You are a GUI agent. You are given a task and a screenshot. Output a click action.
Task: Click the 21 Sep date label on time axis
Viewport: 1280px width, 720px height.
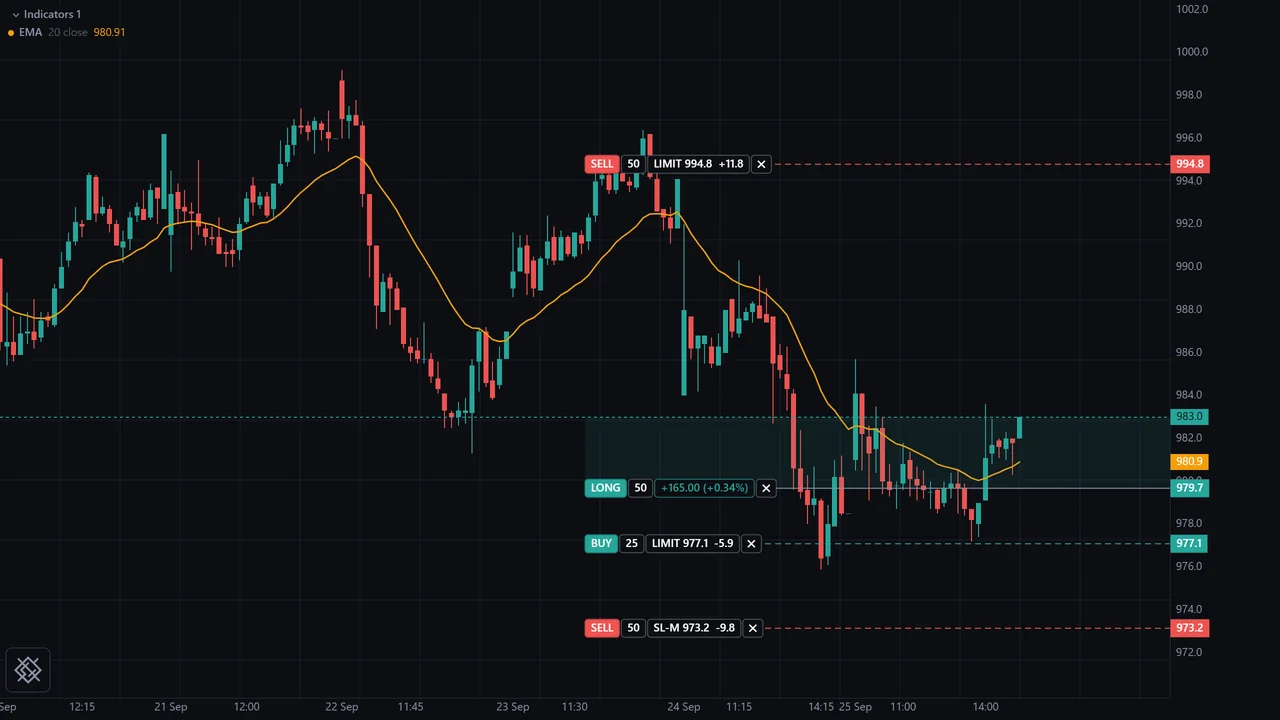[171, 707]
